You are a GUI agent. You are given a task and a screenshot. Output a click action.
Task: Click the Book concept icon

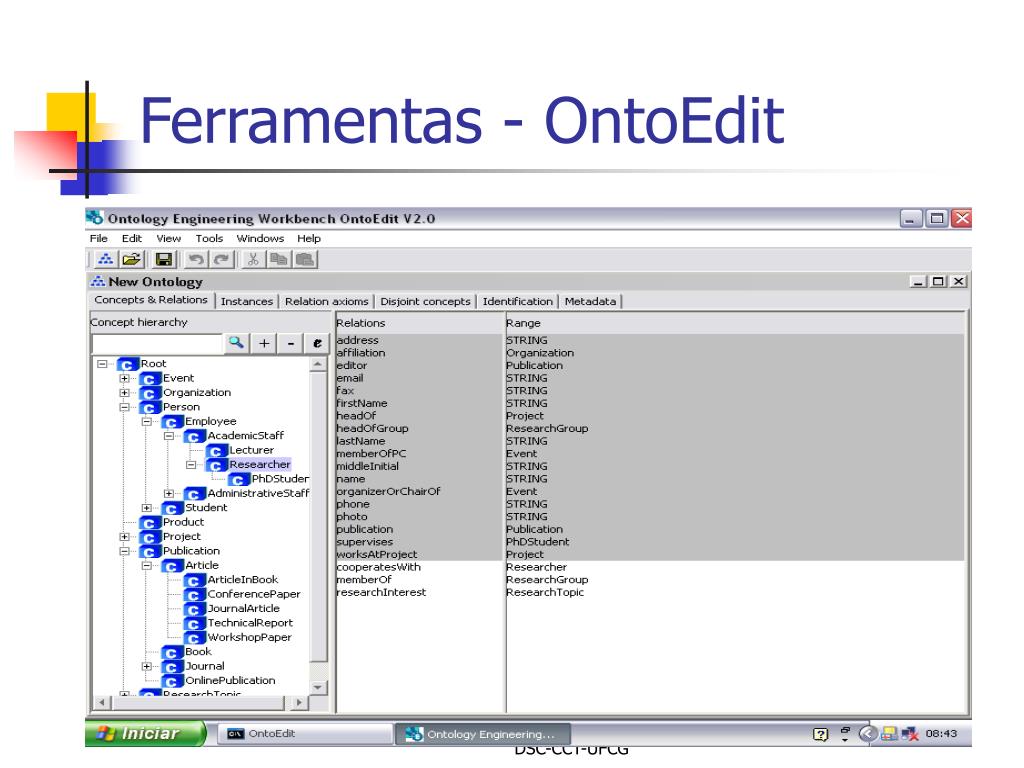tap(171, 652)
